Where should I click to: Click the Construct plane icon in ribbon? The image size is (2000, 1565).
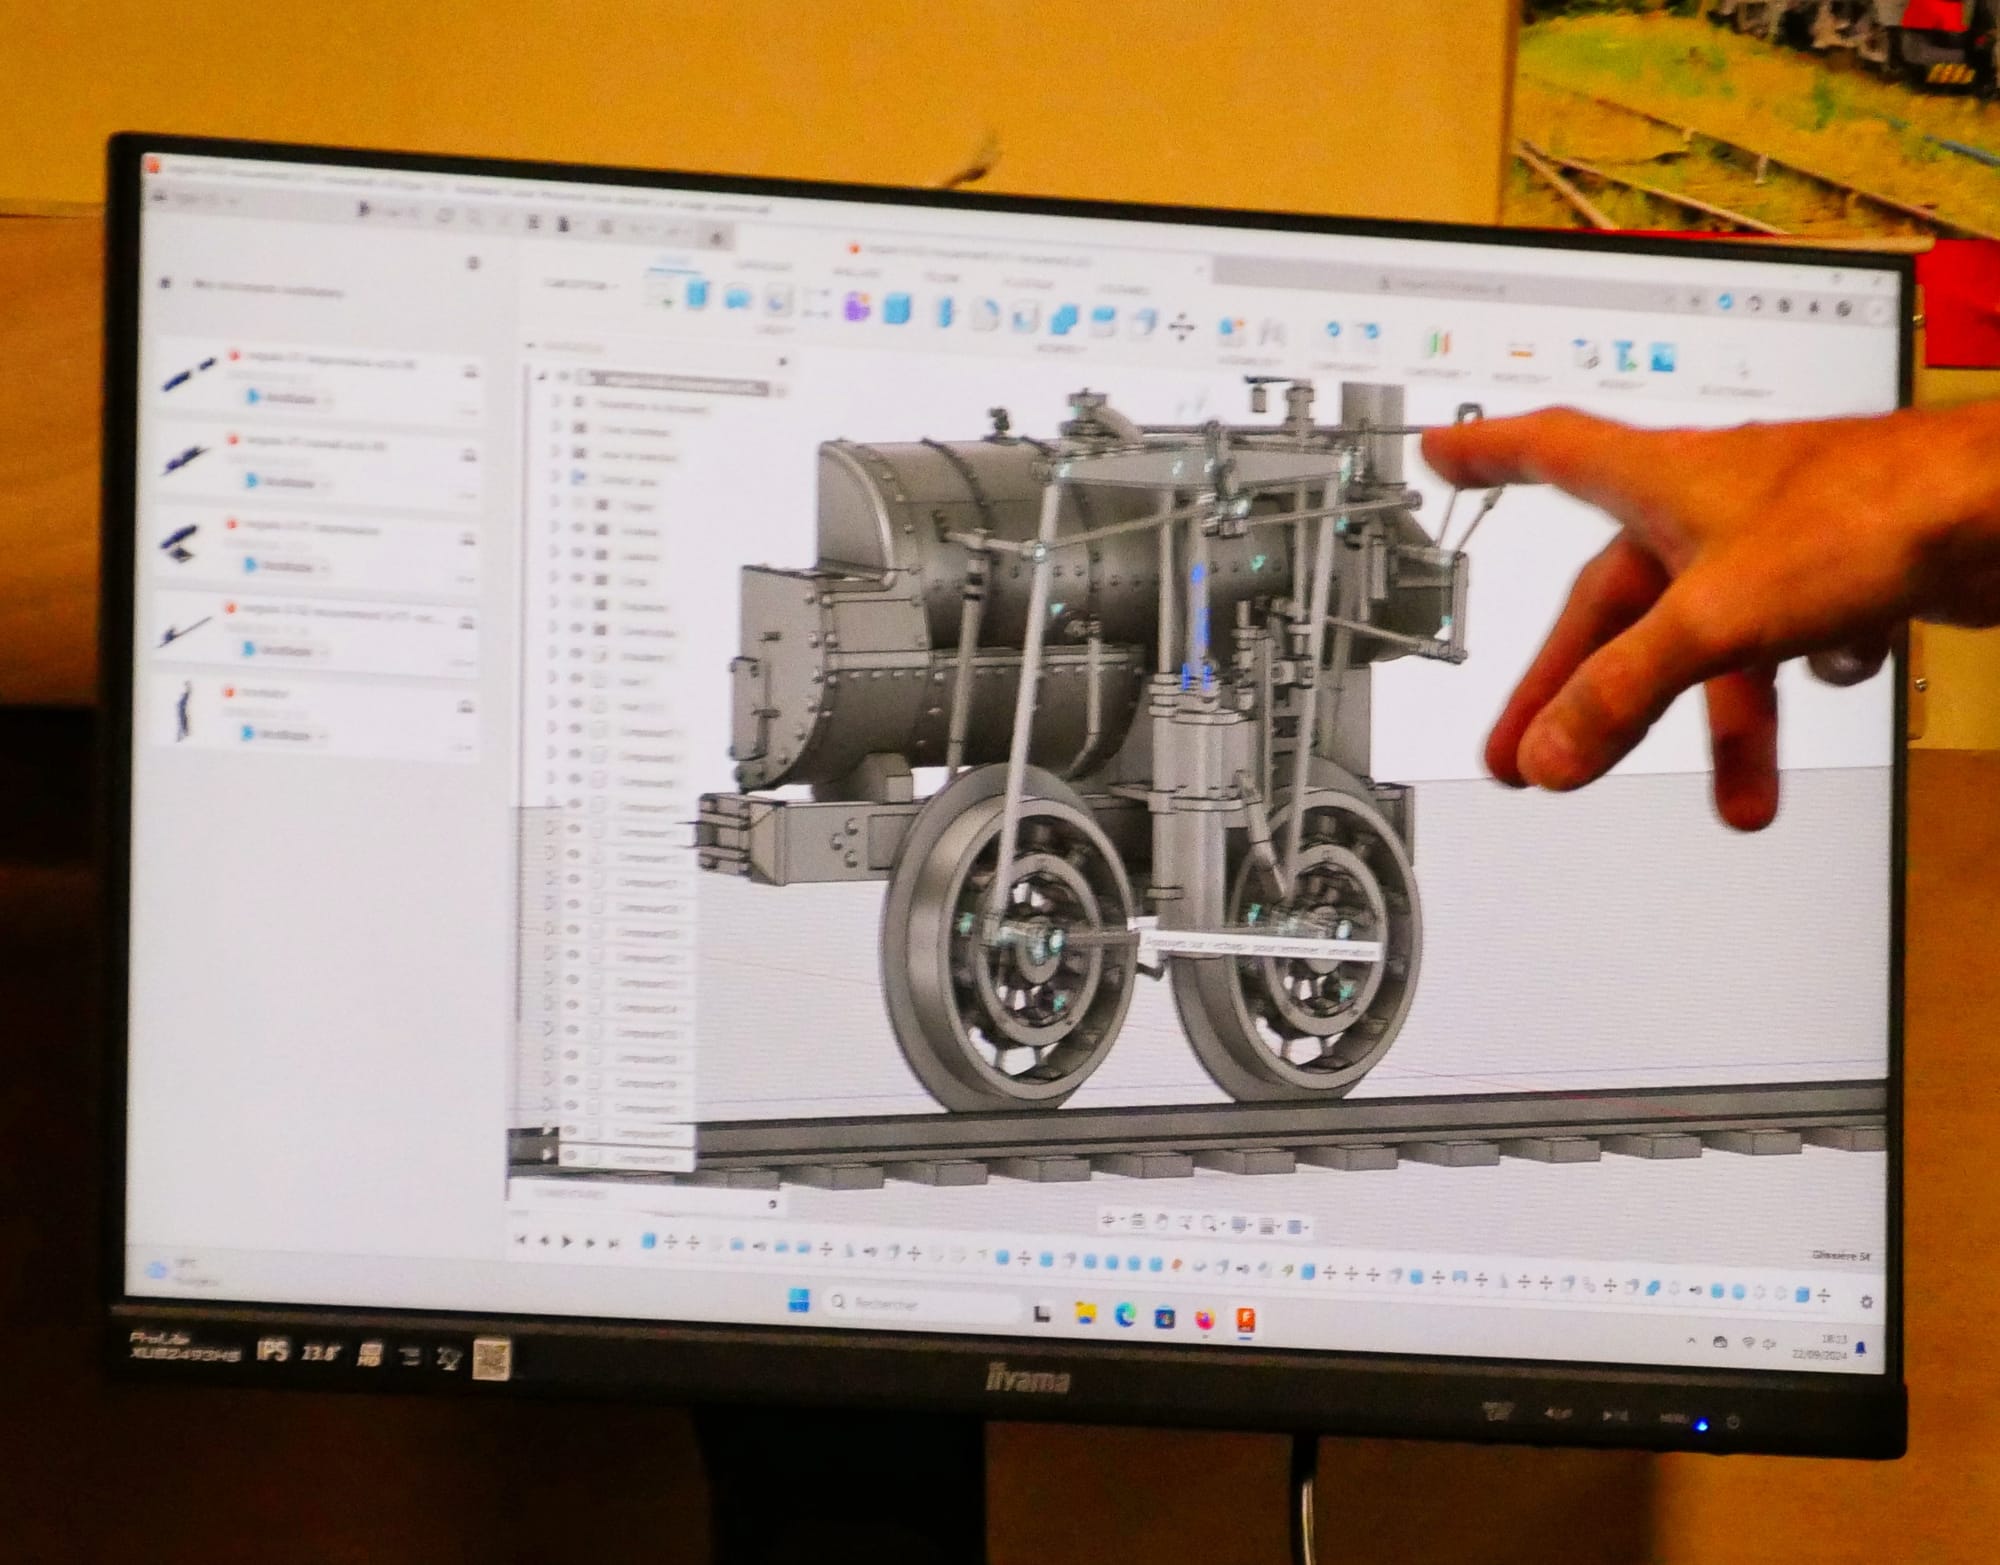tap(1437, 345)
